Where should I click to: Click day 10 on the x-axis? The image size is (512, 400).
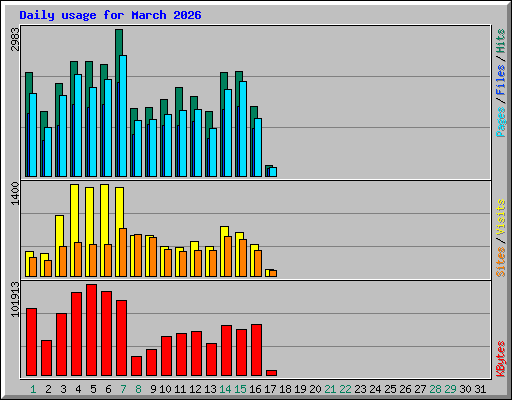pyautogui.click(x=165, y=389)
